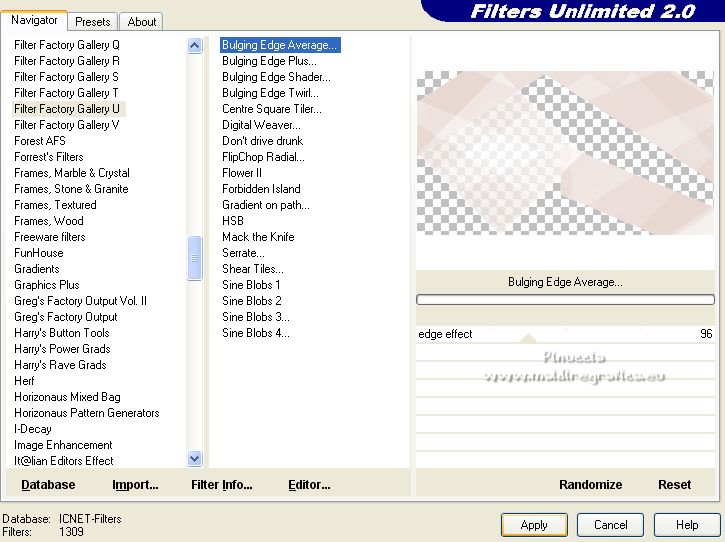Screen dimensions: 725x542
Task: Choose Shear Tiles... filter
Action: 252,269
